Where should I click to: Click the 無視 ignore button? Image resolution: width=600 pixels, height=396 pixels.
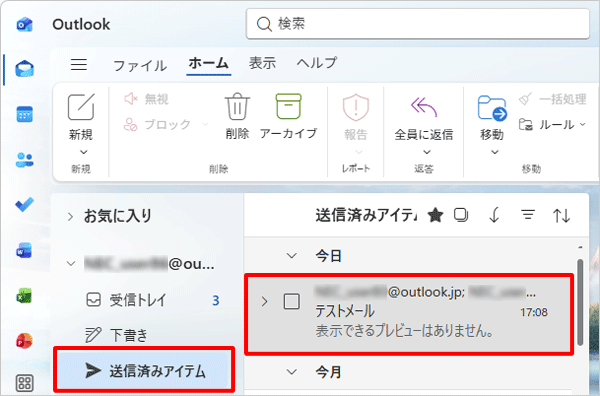(147, 99)
